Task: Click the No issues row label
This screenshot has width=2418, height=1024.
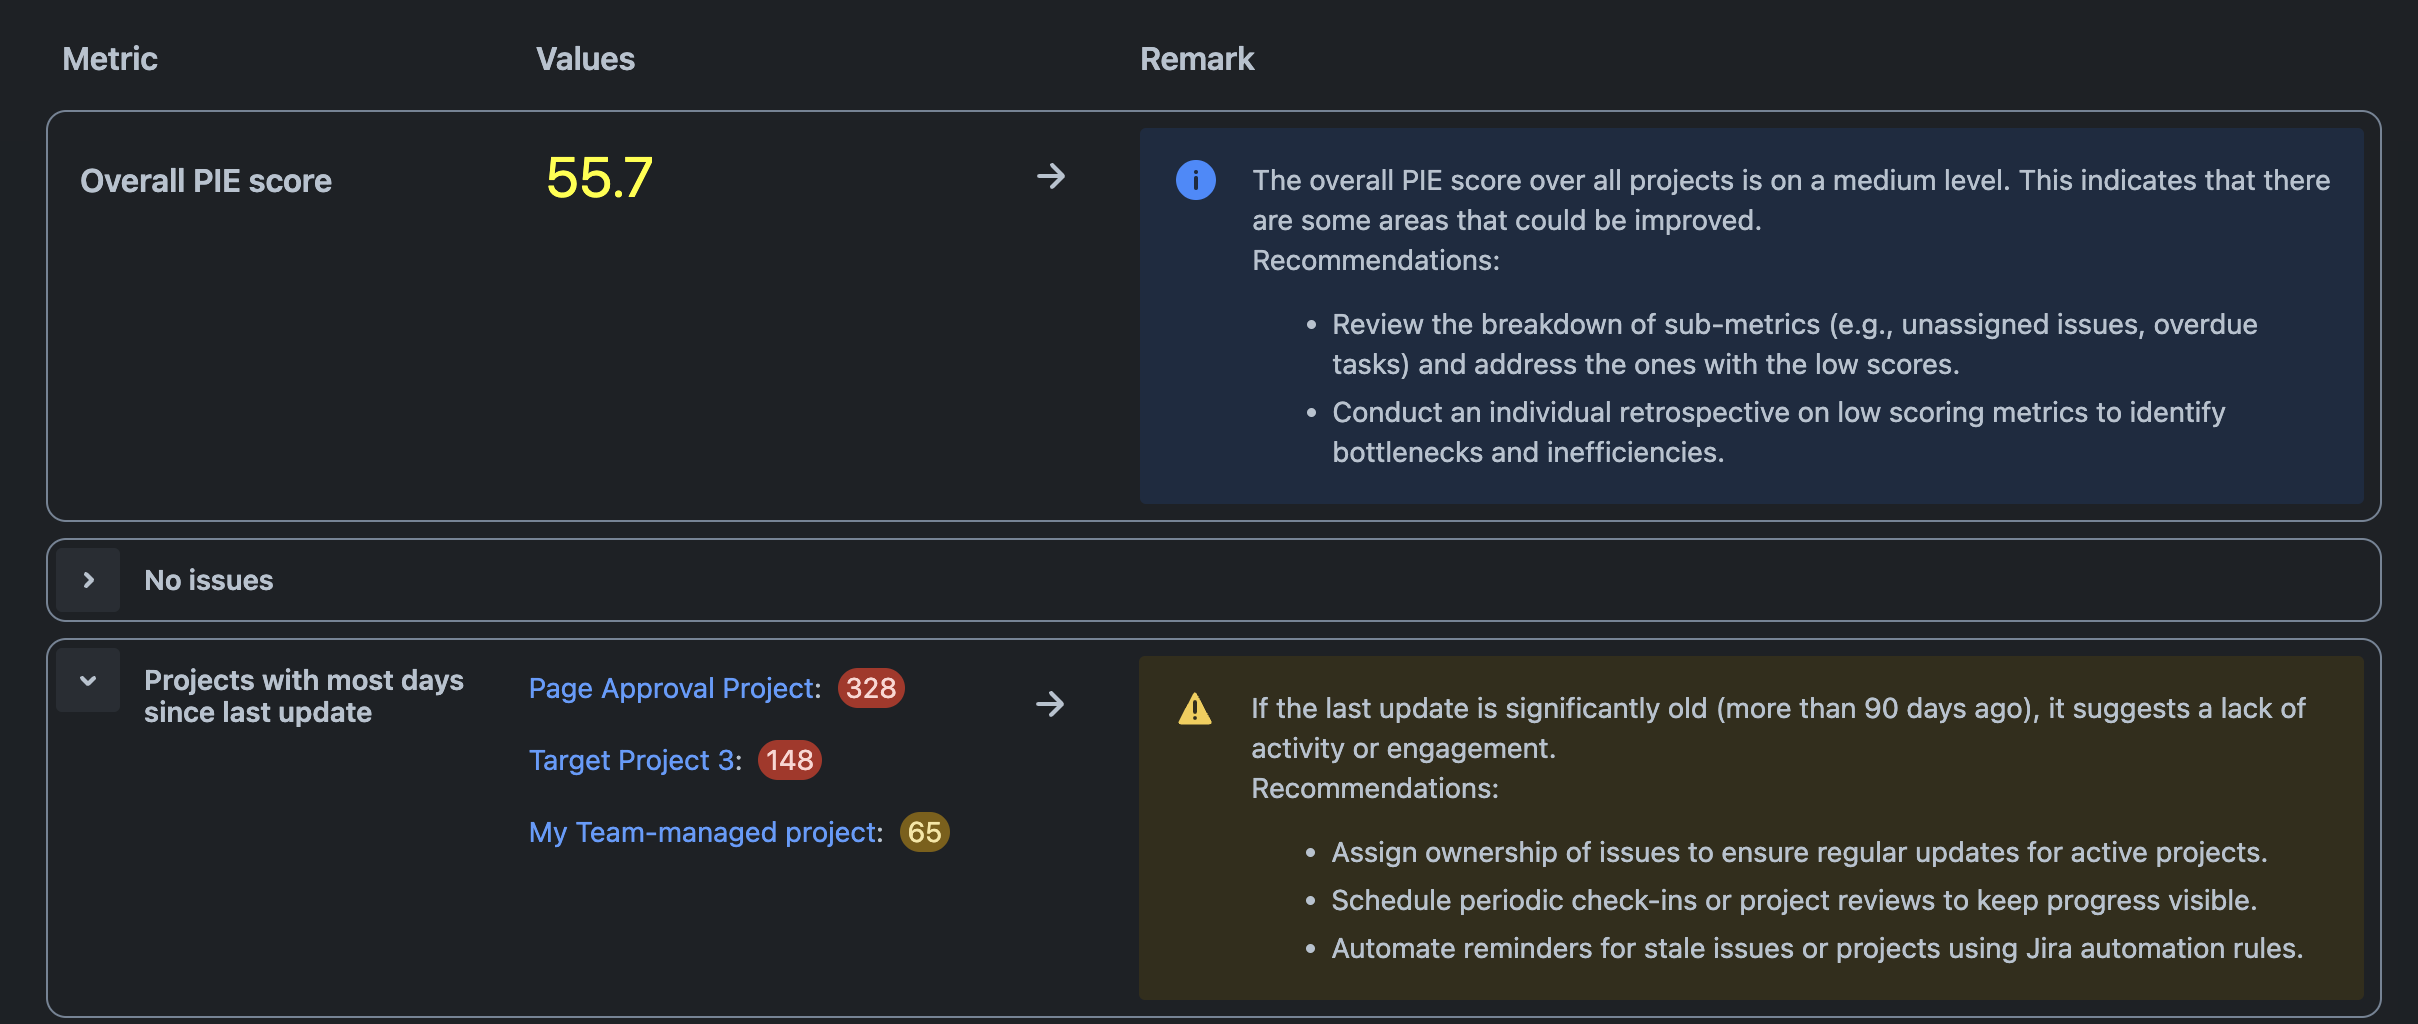Action: (209, 580)
